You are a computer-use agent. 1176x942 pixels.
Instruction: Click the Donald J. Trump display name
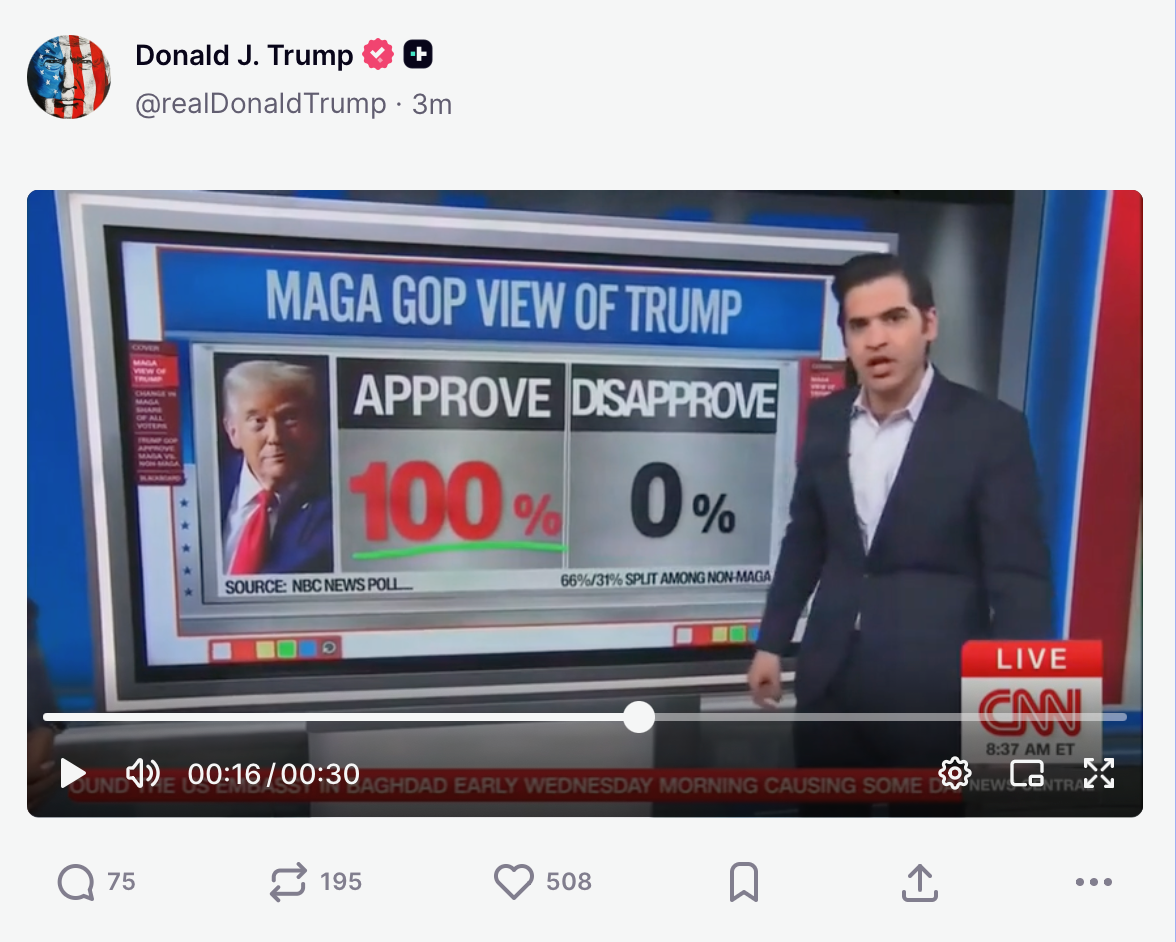pos(244,56)
